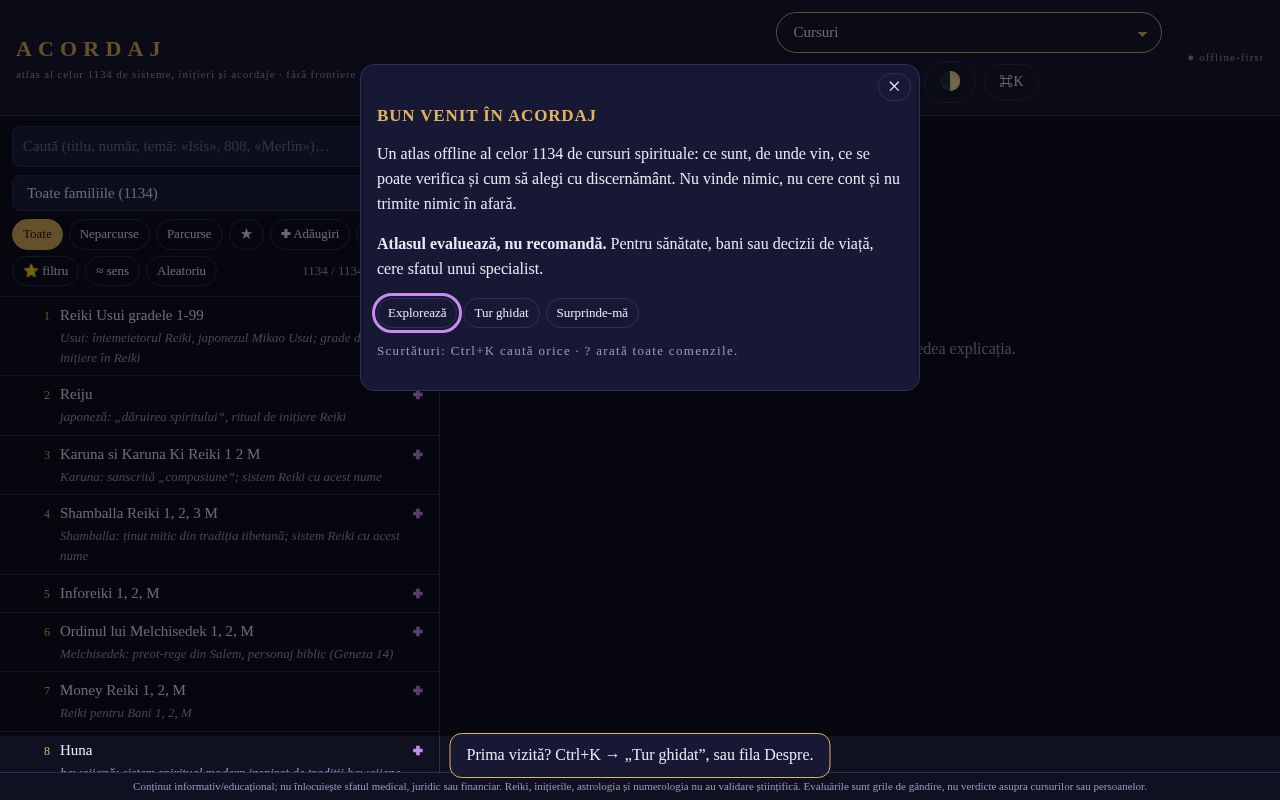
Task: Toggle the star favorites filter chip
Action: click(246, 234)
